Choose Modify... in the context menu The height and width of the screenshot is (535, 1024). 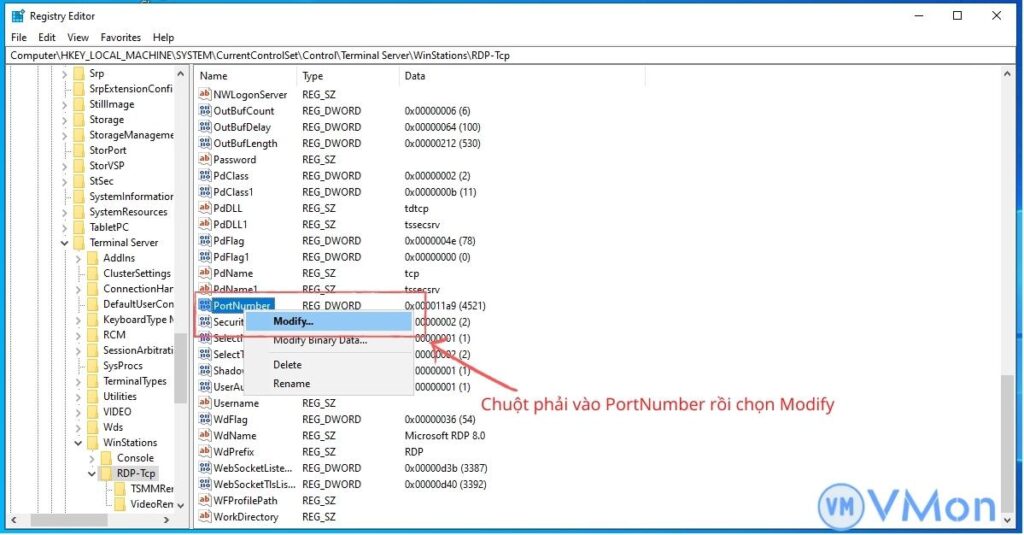(x=293, y=321)
